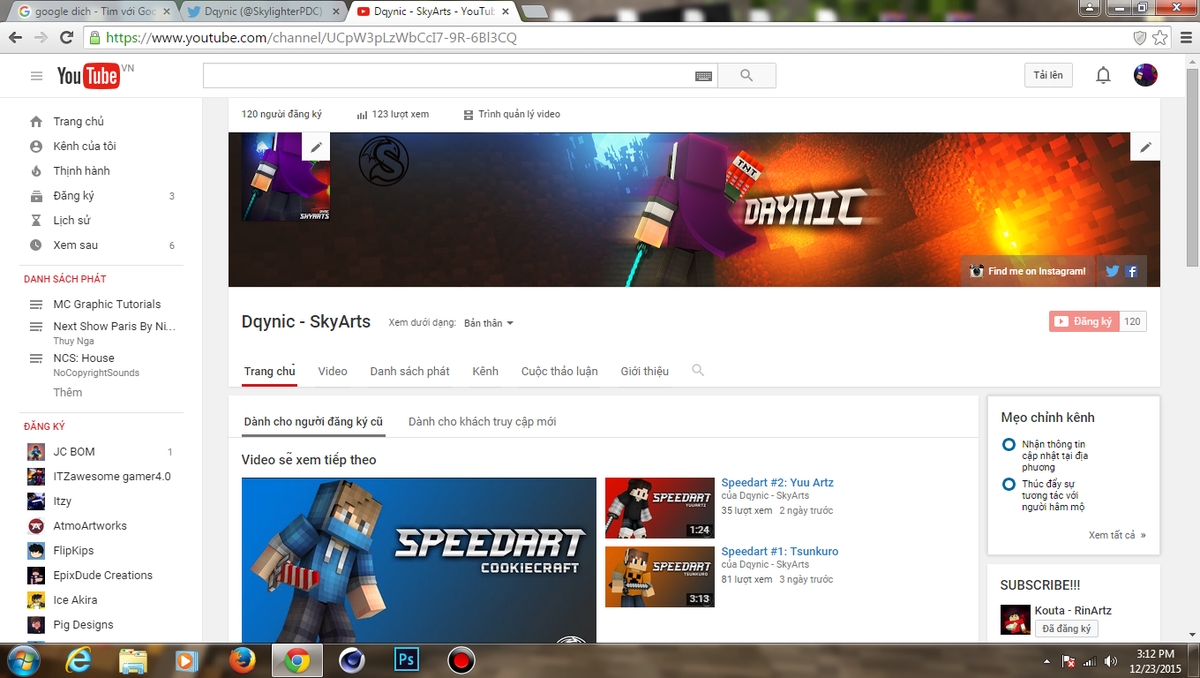Expand Thêm under playlists
The height and width of the screenshot is (678, 1200).
coord(68,392)
